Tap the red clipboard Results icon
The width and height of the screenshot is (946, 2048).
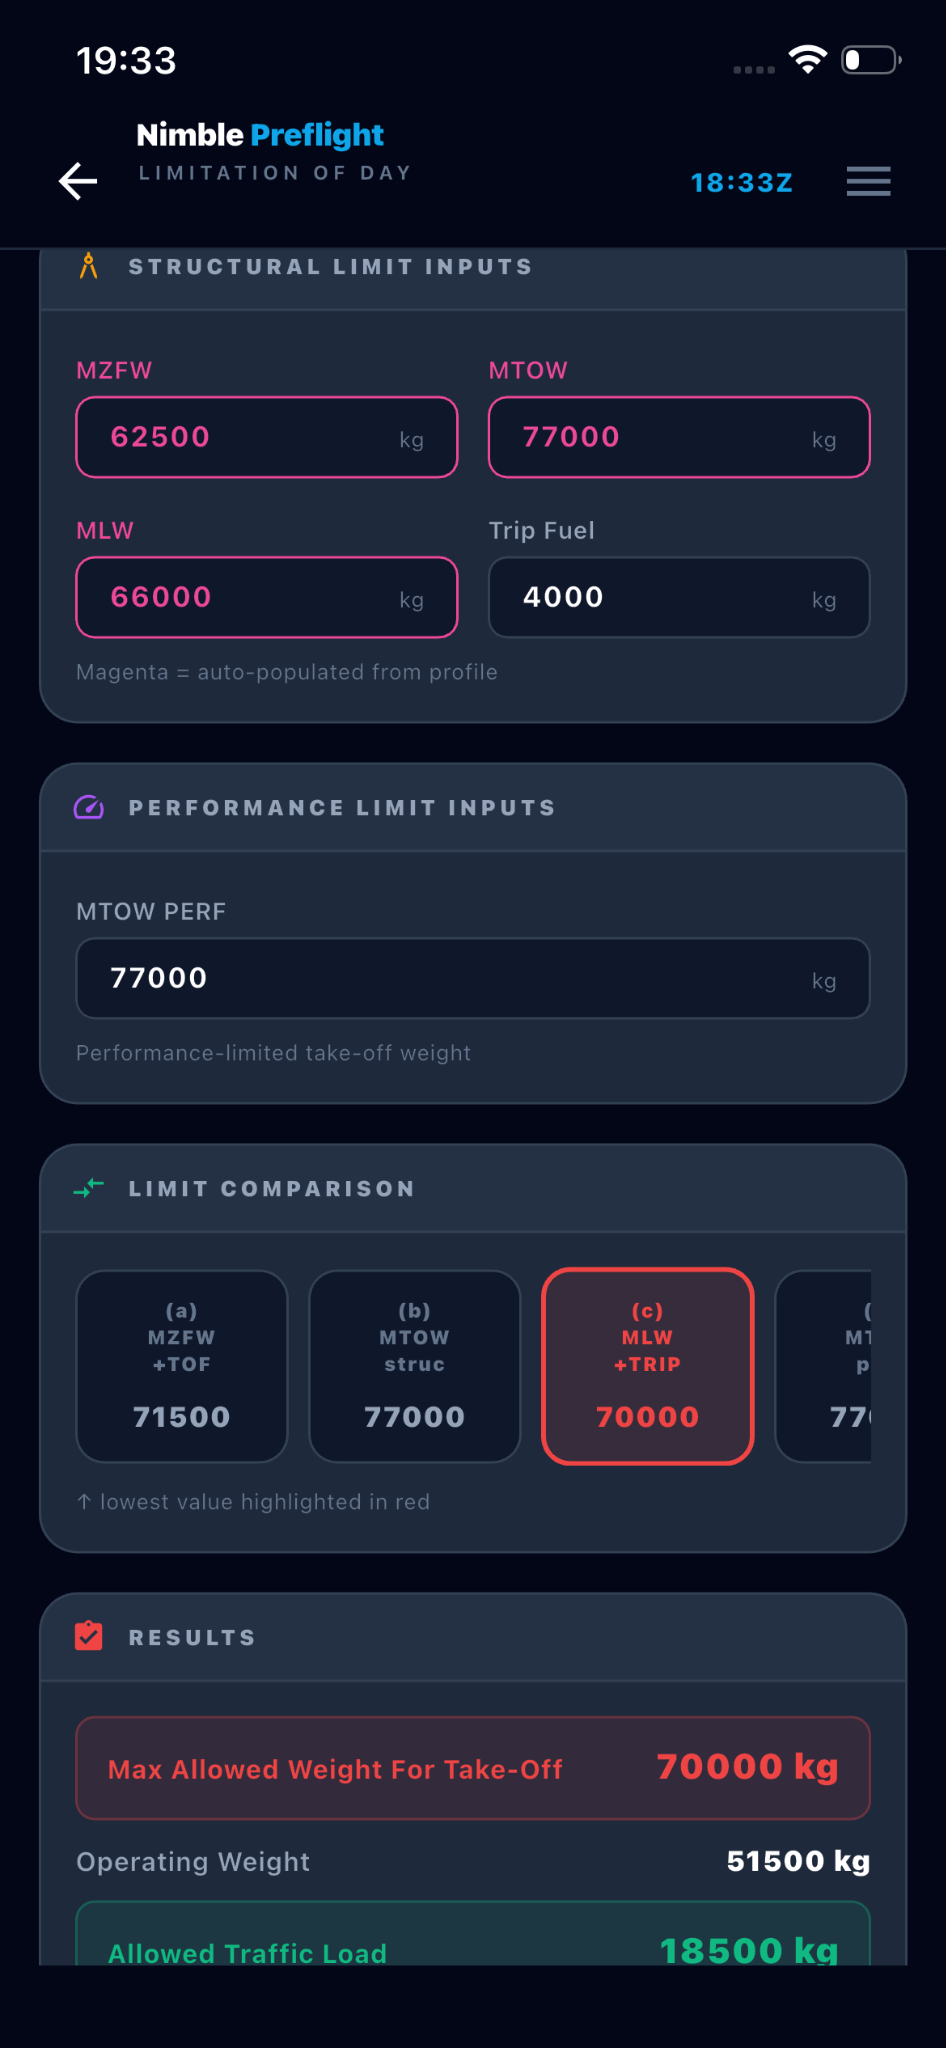89,1636
